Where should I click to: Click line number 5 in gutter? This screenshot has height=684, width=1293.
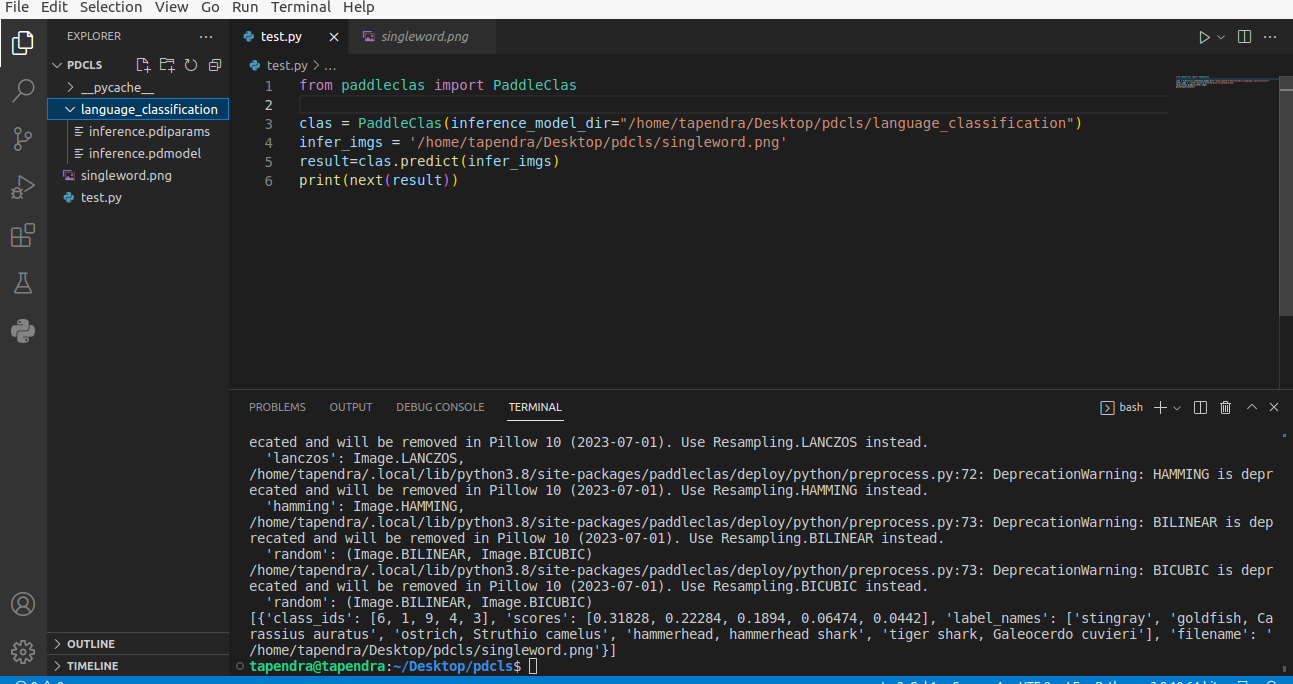pos(268,161)
